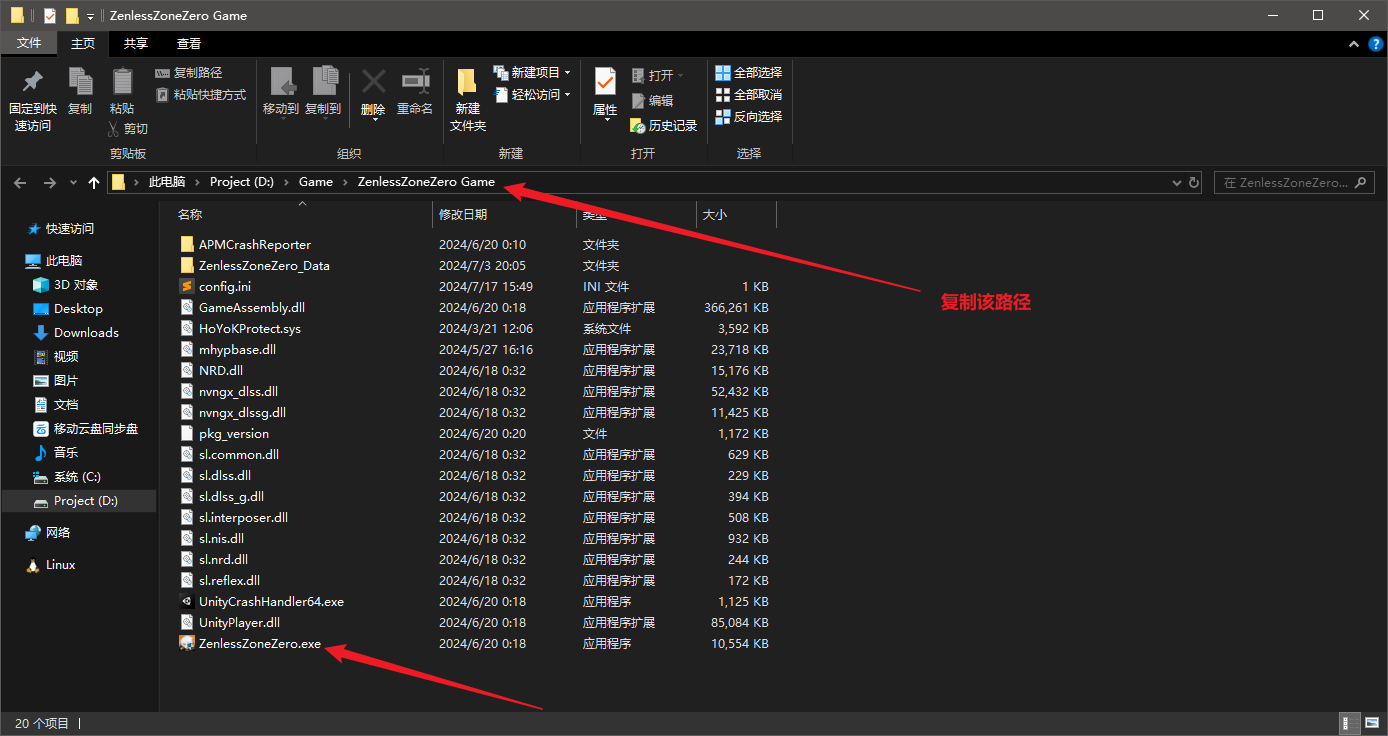
Task: Open 新建文件夹 to create a folder
Action: [465, 95]
